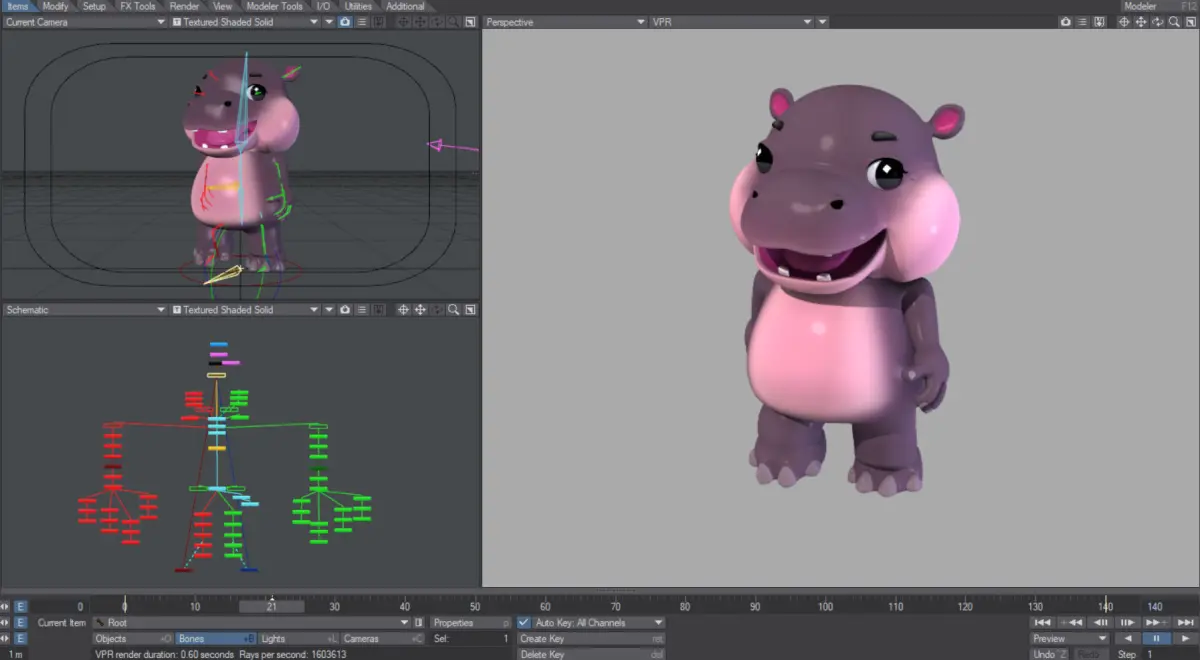
Task: Open the Current Camera view dropdown
Action: (x=84, y=22)
